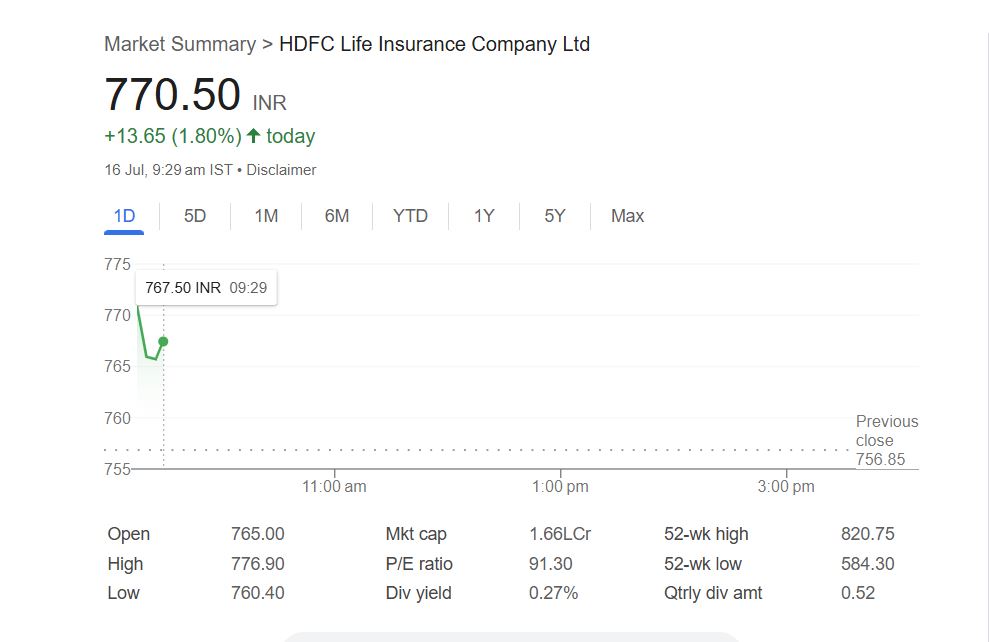
Task: Select the YTD tab
Action: pos(410,216)
